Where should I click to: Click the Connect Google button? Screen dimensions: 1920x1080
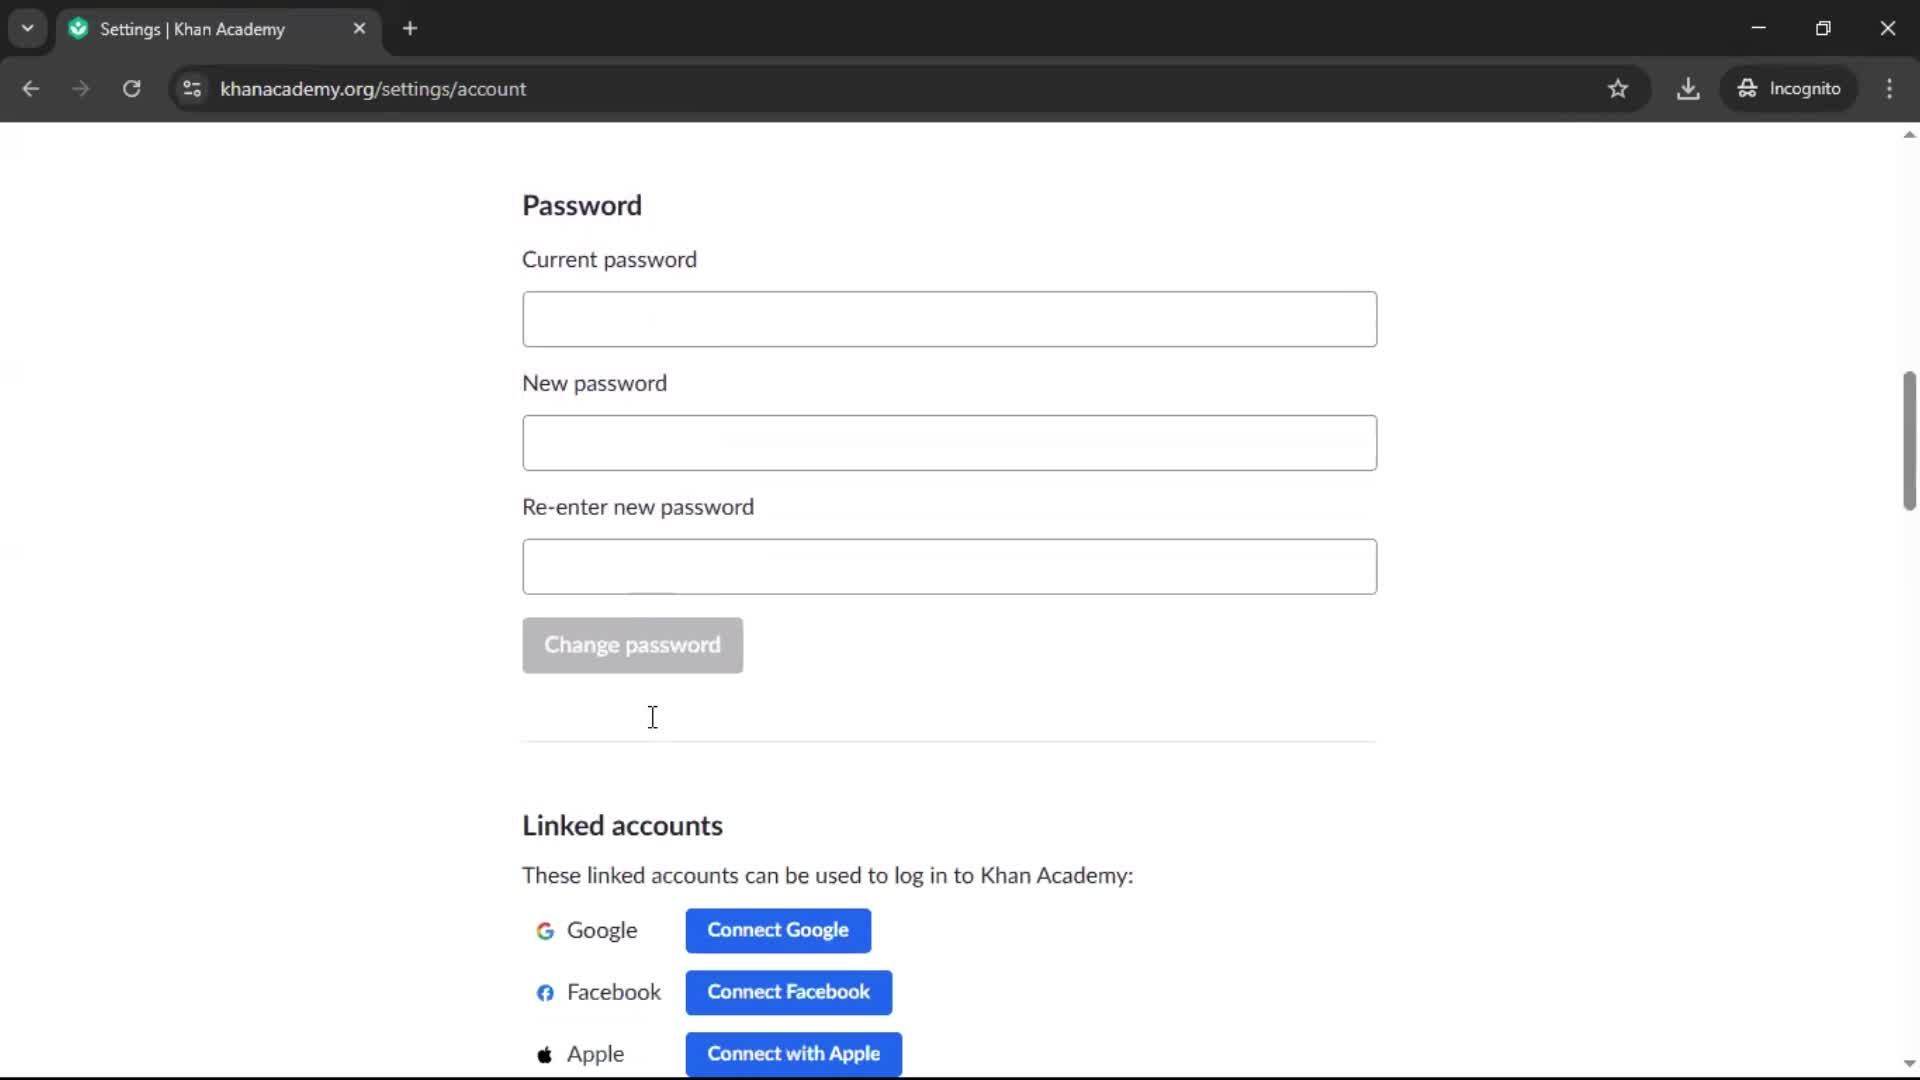(778, 930)
